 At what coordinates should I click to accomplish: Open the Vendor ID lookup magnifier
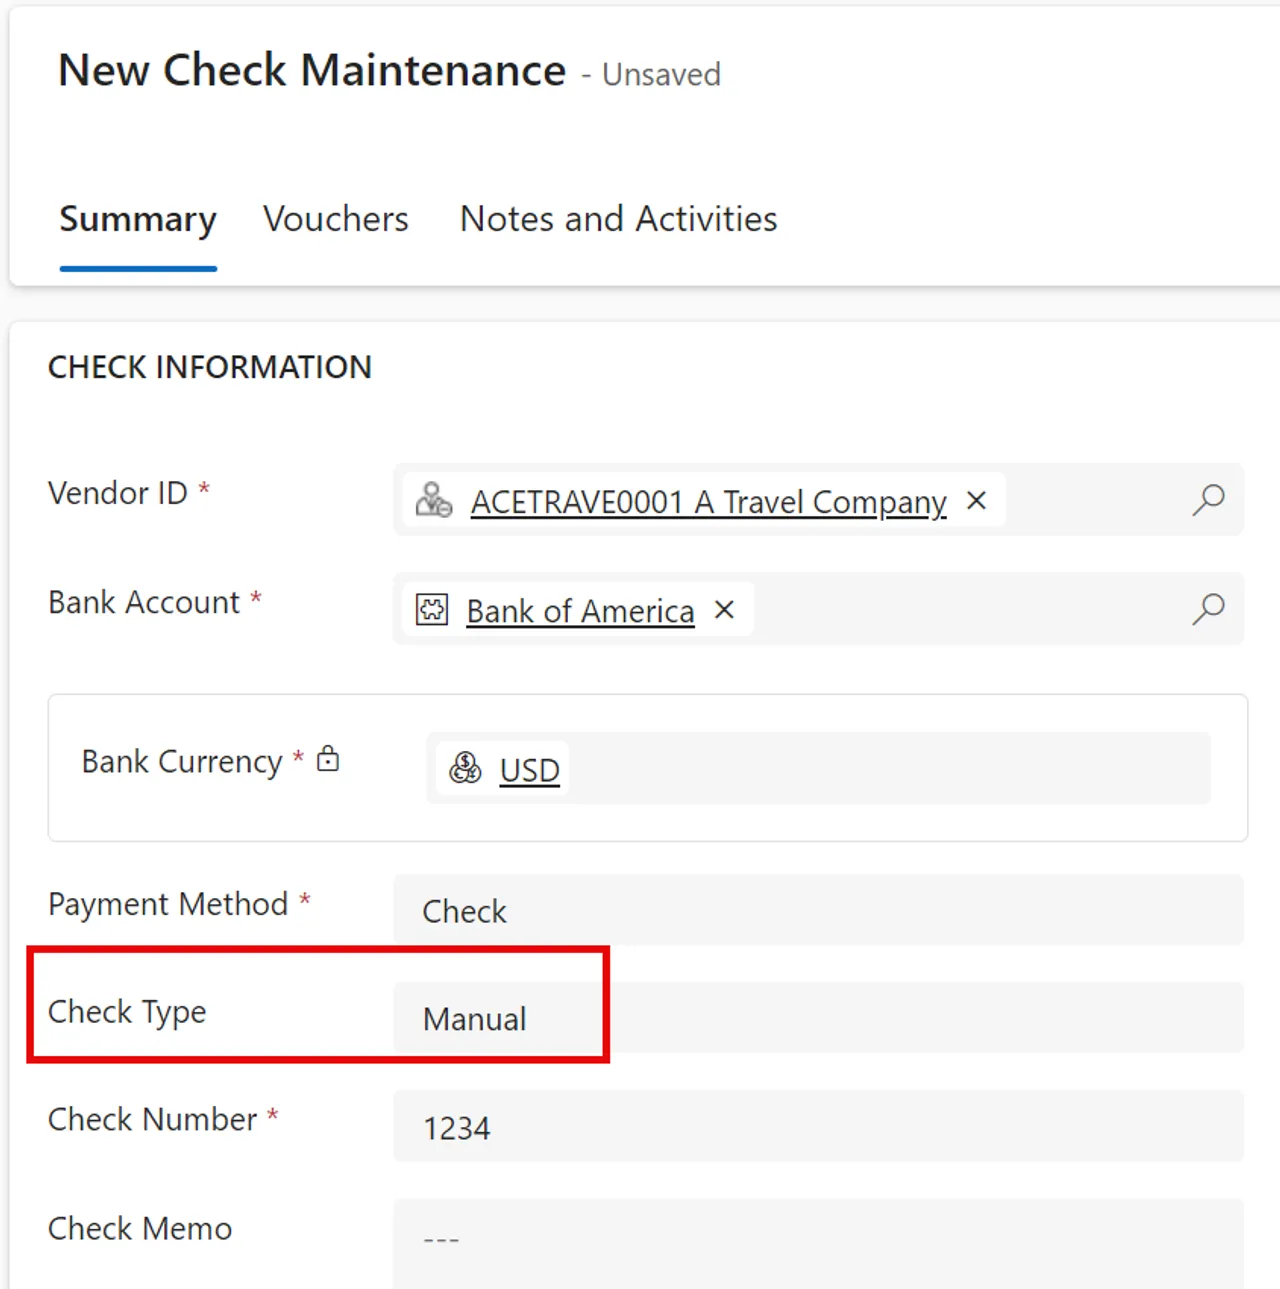coord(1209,499)
